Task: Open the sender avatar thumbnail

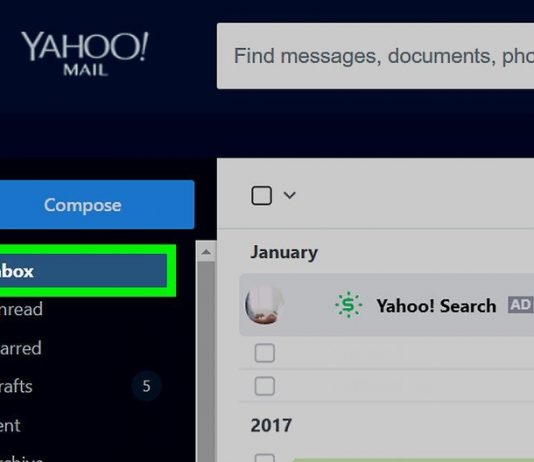Action: [265, 305]
